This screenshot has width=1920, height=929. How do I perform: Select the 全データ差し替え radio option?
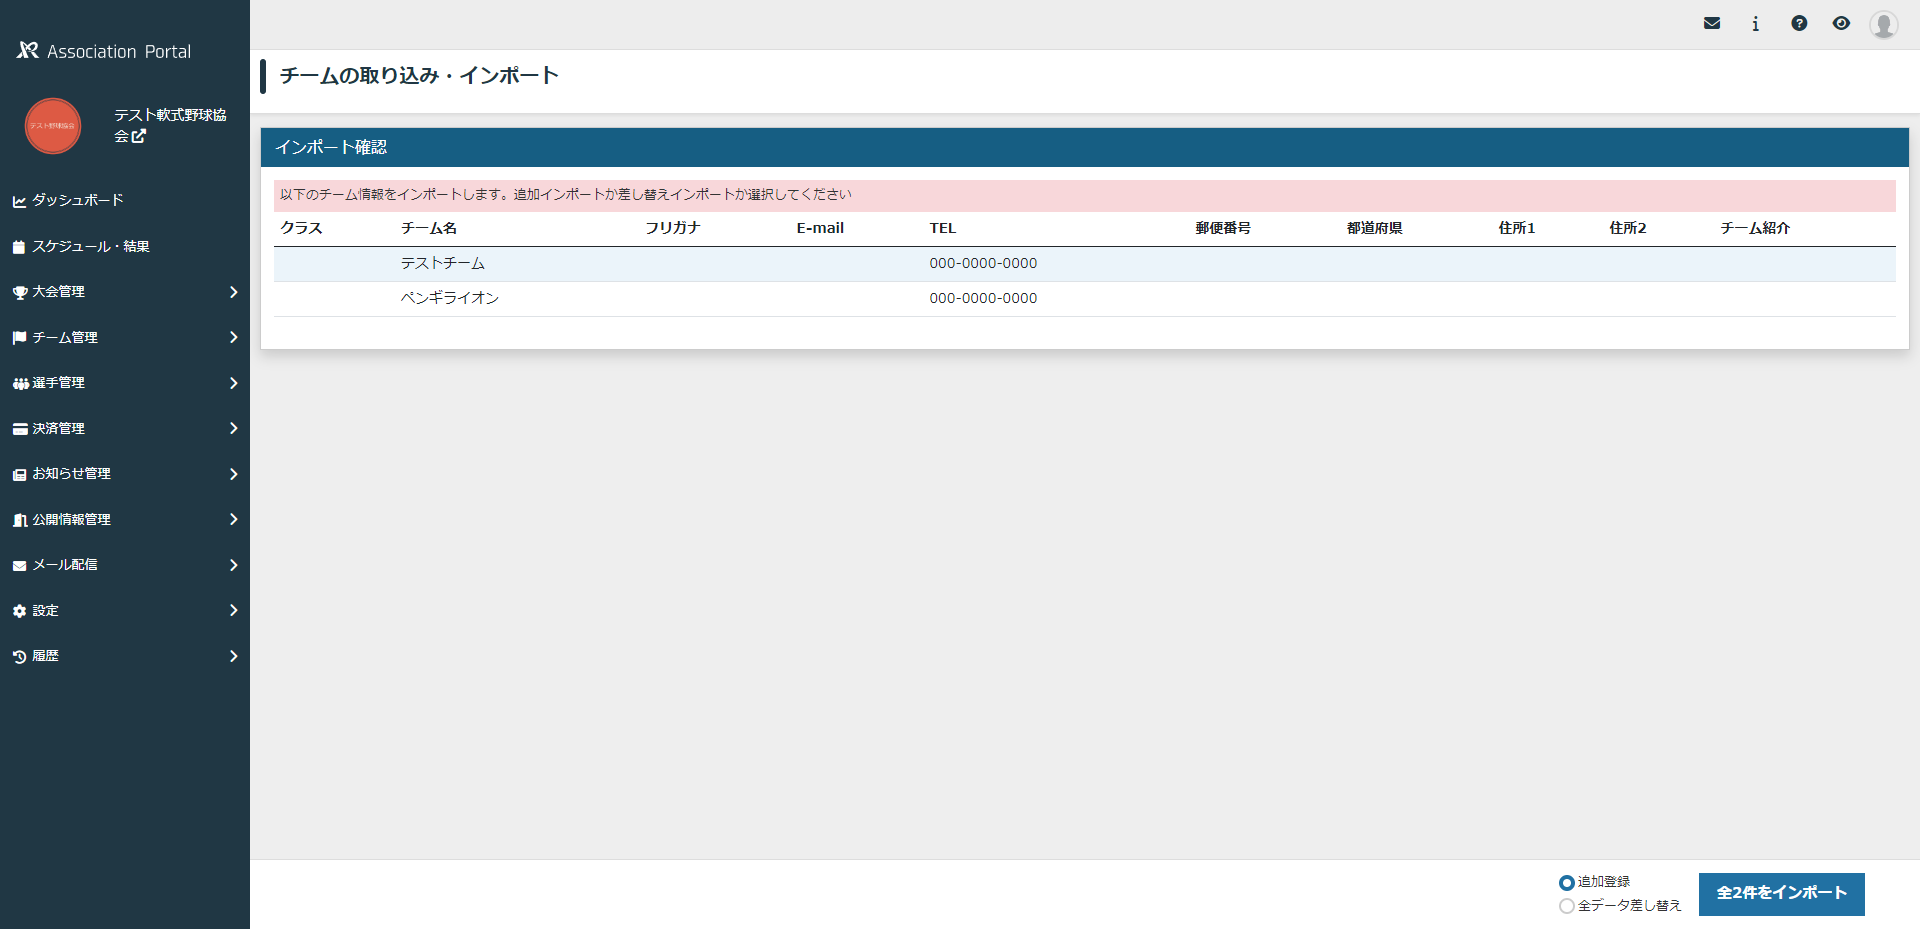[1567, 906]
